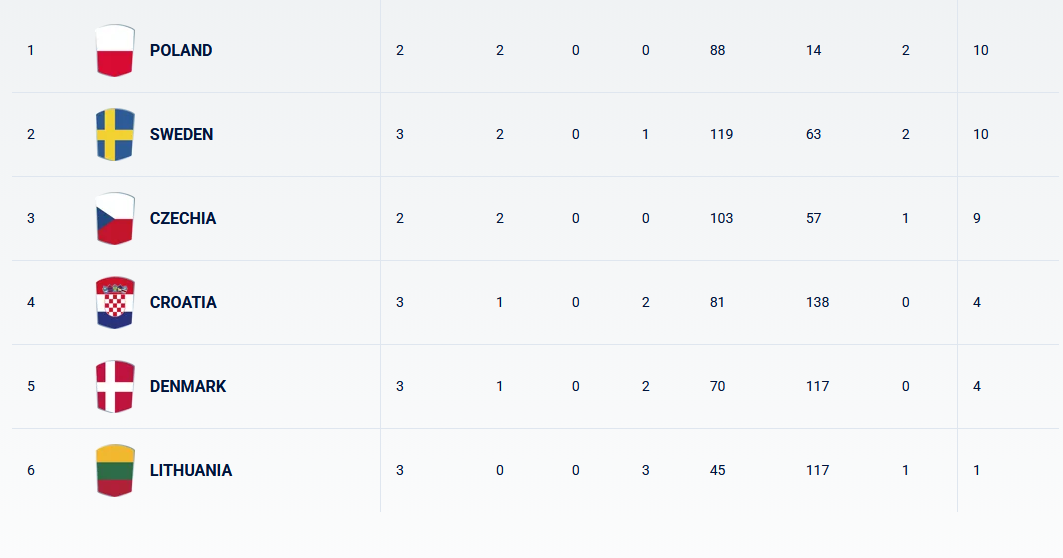Viewport: 1063px width, 558px height.
Task: Select the CROATIA team name
Action: click(183, 302)
